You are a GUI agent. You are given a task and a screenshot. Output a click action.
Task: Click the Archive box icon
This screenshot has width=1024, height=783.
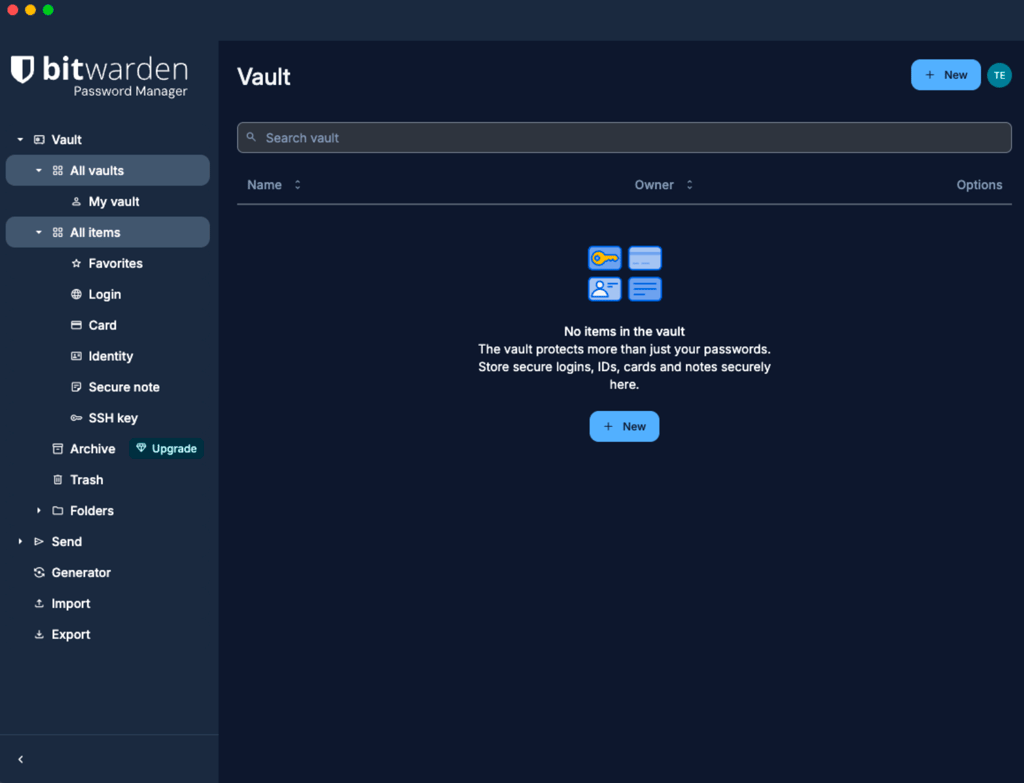57,449
